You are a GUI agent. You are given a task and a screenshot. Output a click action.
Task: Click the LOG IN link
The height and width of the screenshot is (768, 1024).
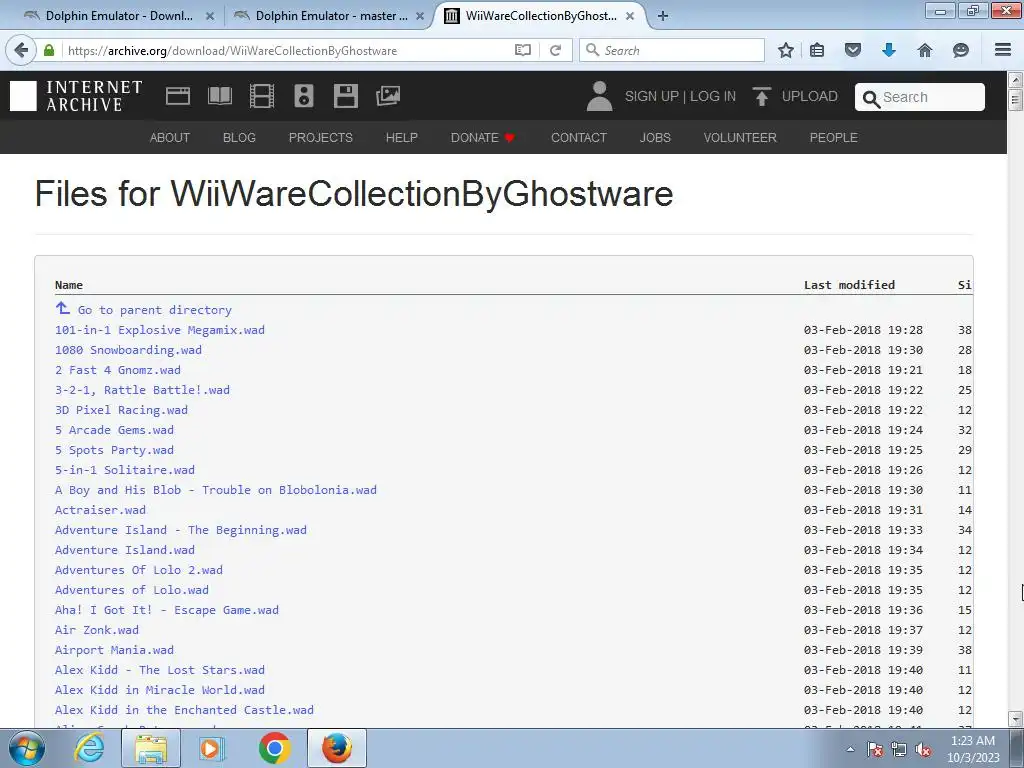(712, 96)
